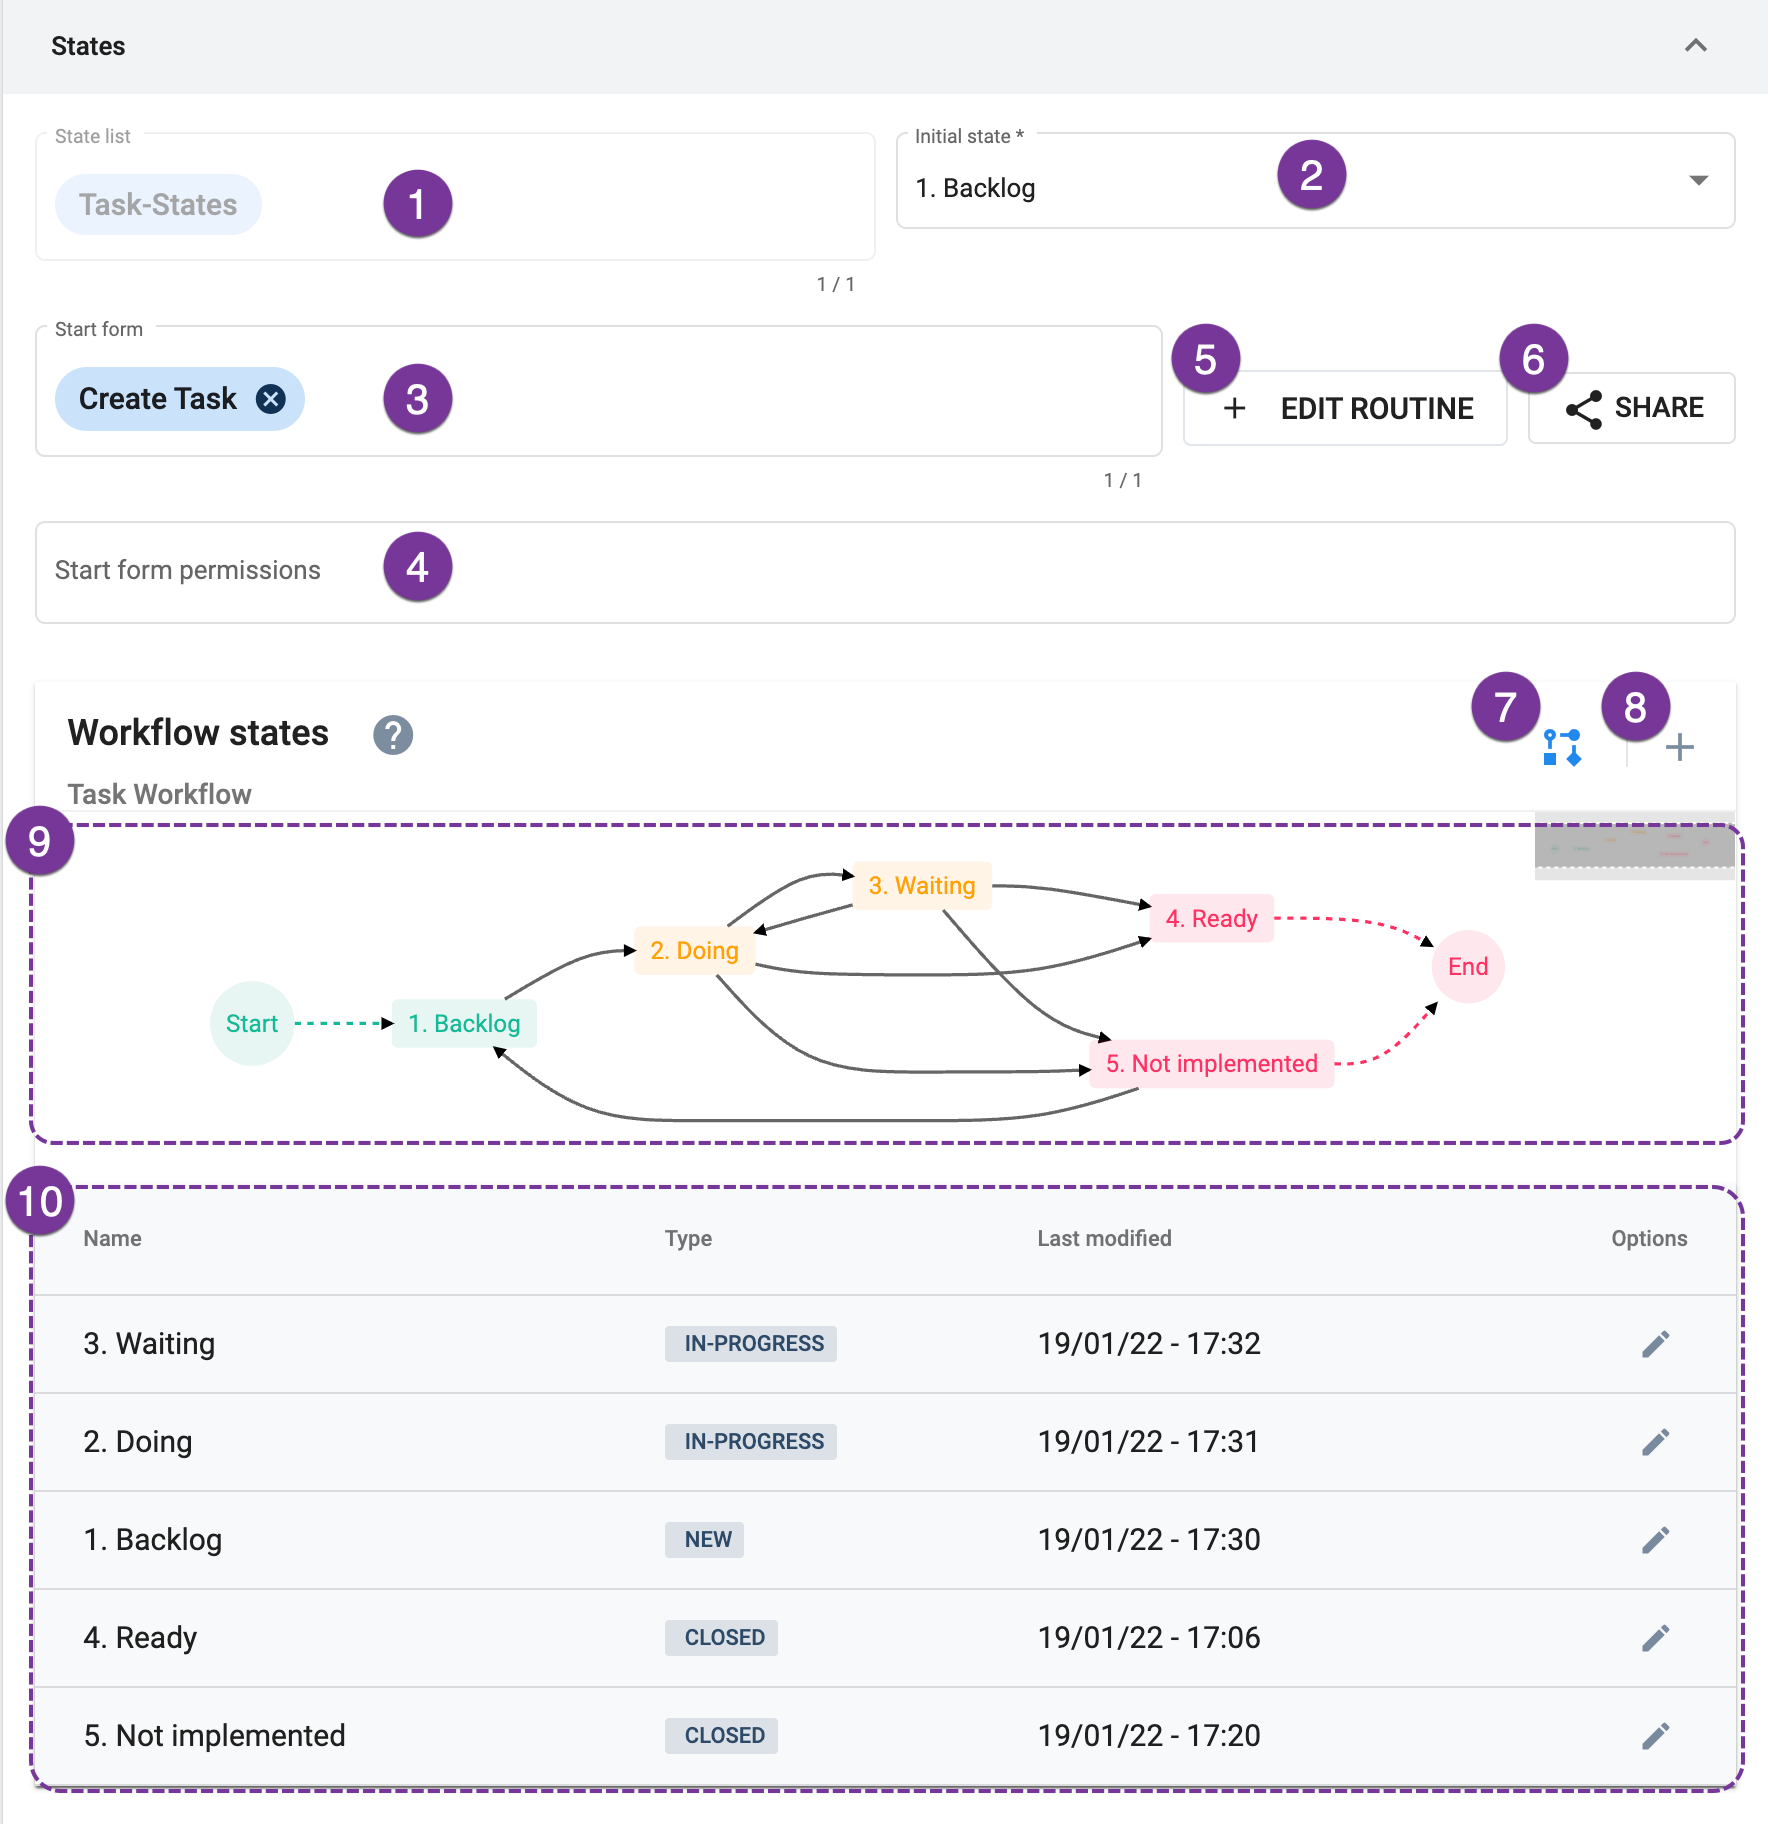Select the 5. Not implemented diagram node
Image resolution: width=1768 pixels, height=1824 pixels.
pyautogui.click(x=1212, y=1063)
